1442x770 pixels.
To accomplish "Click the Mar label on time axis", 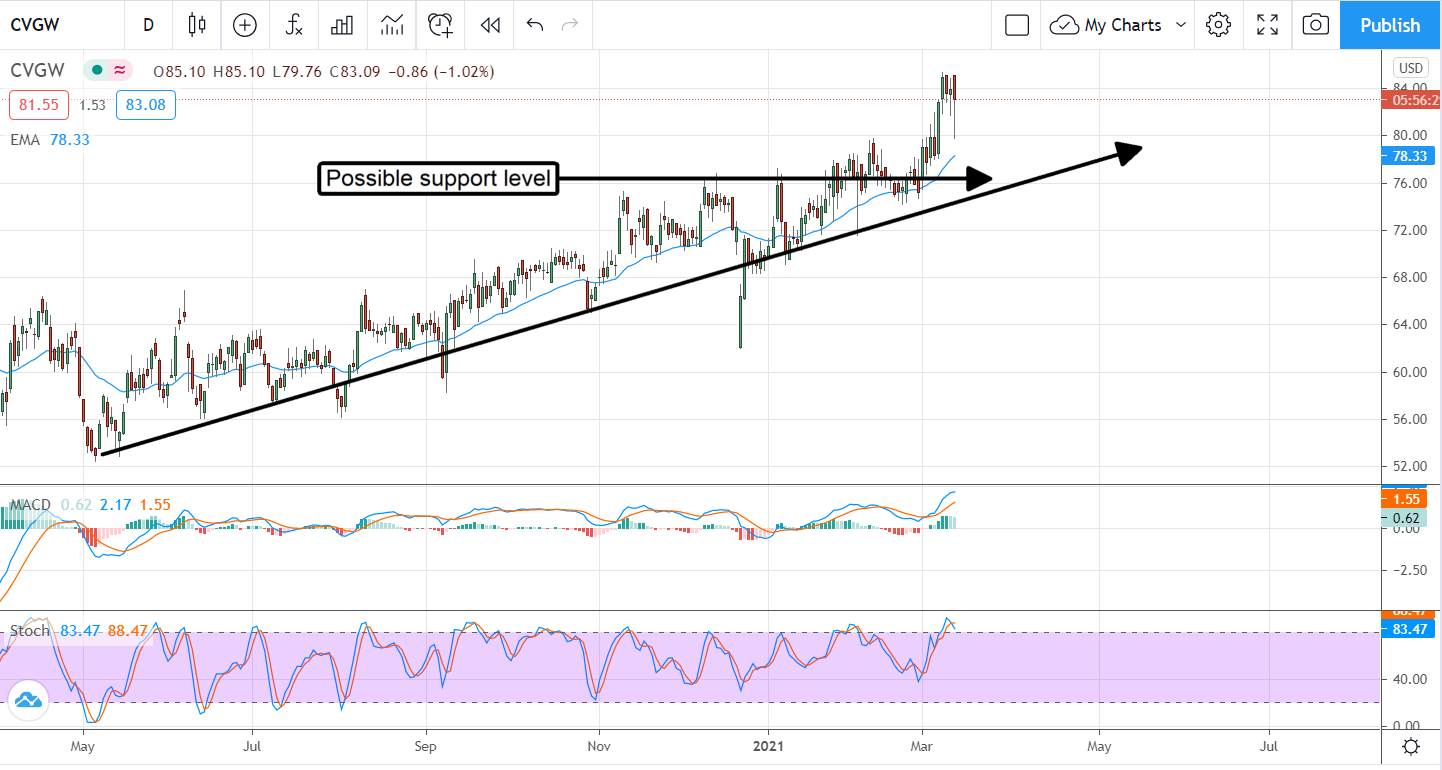I will [x=922, y=746].
